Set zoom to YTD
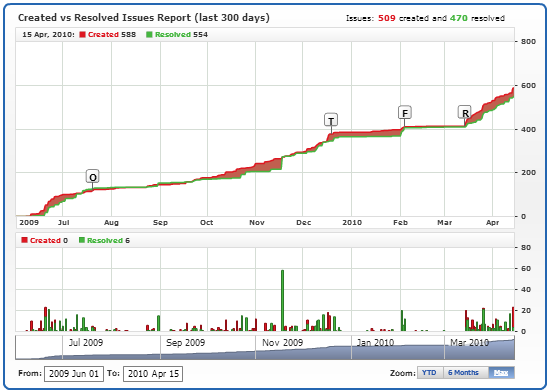The height and width of the screenshot is (392, 550). (429, 373)
